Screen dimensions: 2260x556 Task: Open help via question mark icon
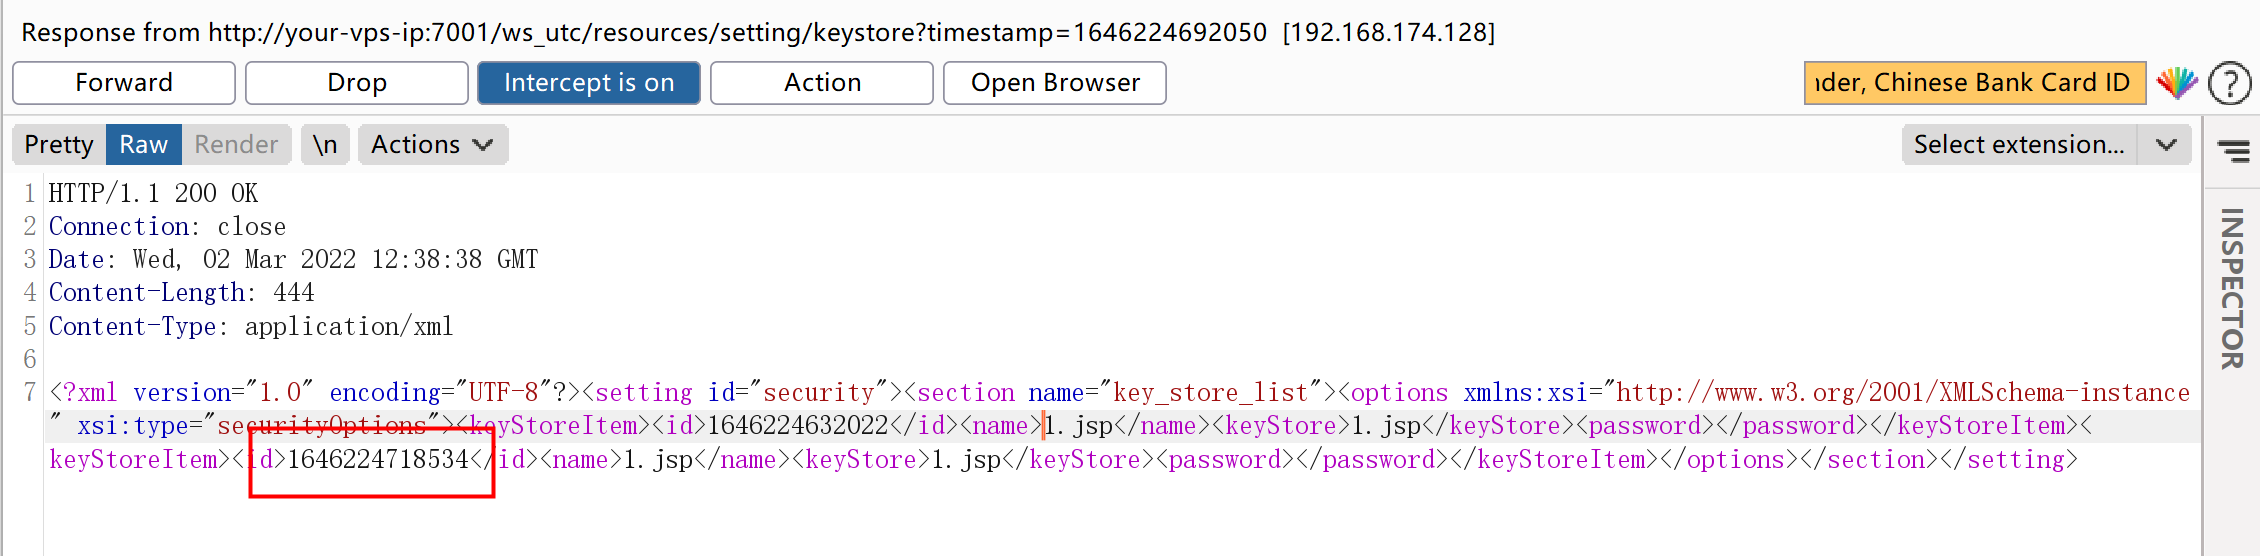point(2229,83)
